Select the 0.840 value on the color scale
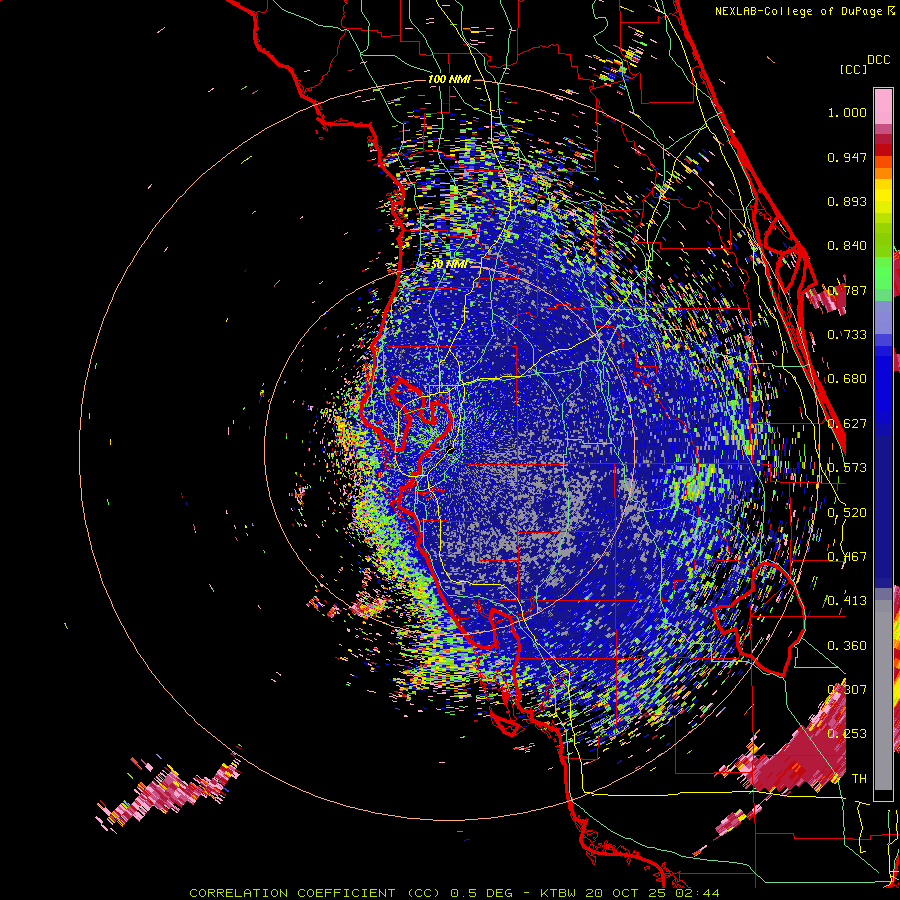The image size is (900, 900). 847,246
